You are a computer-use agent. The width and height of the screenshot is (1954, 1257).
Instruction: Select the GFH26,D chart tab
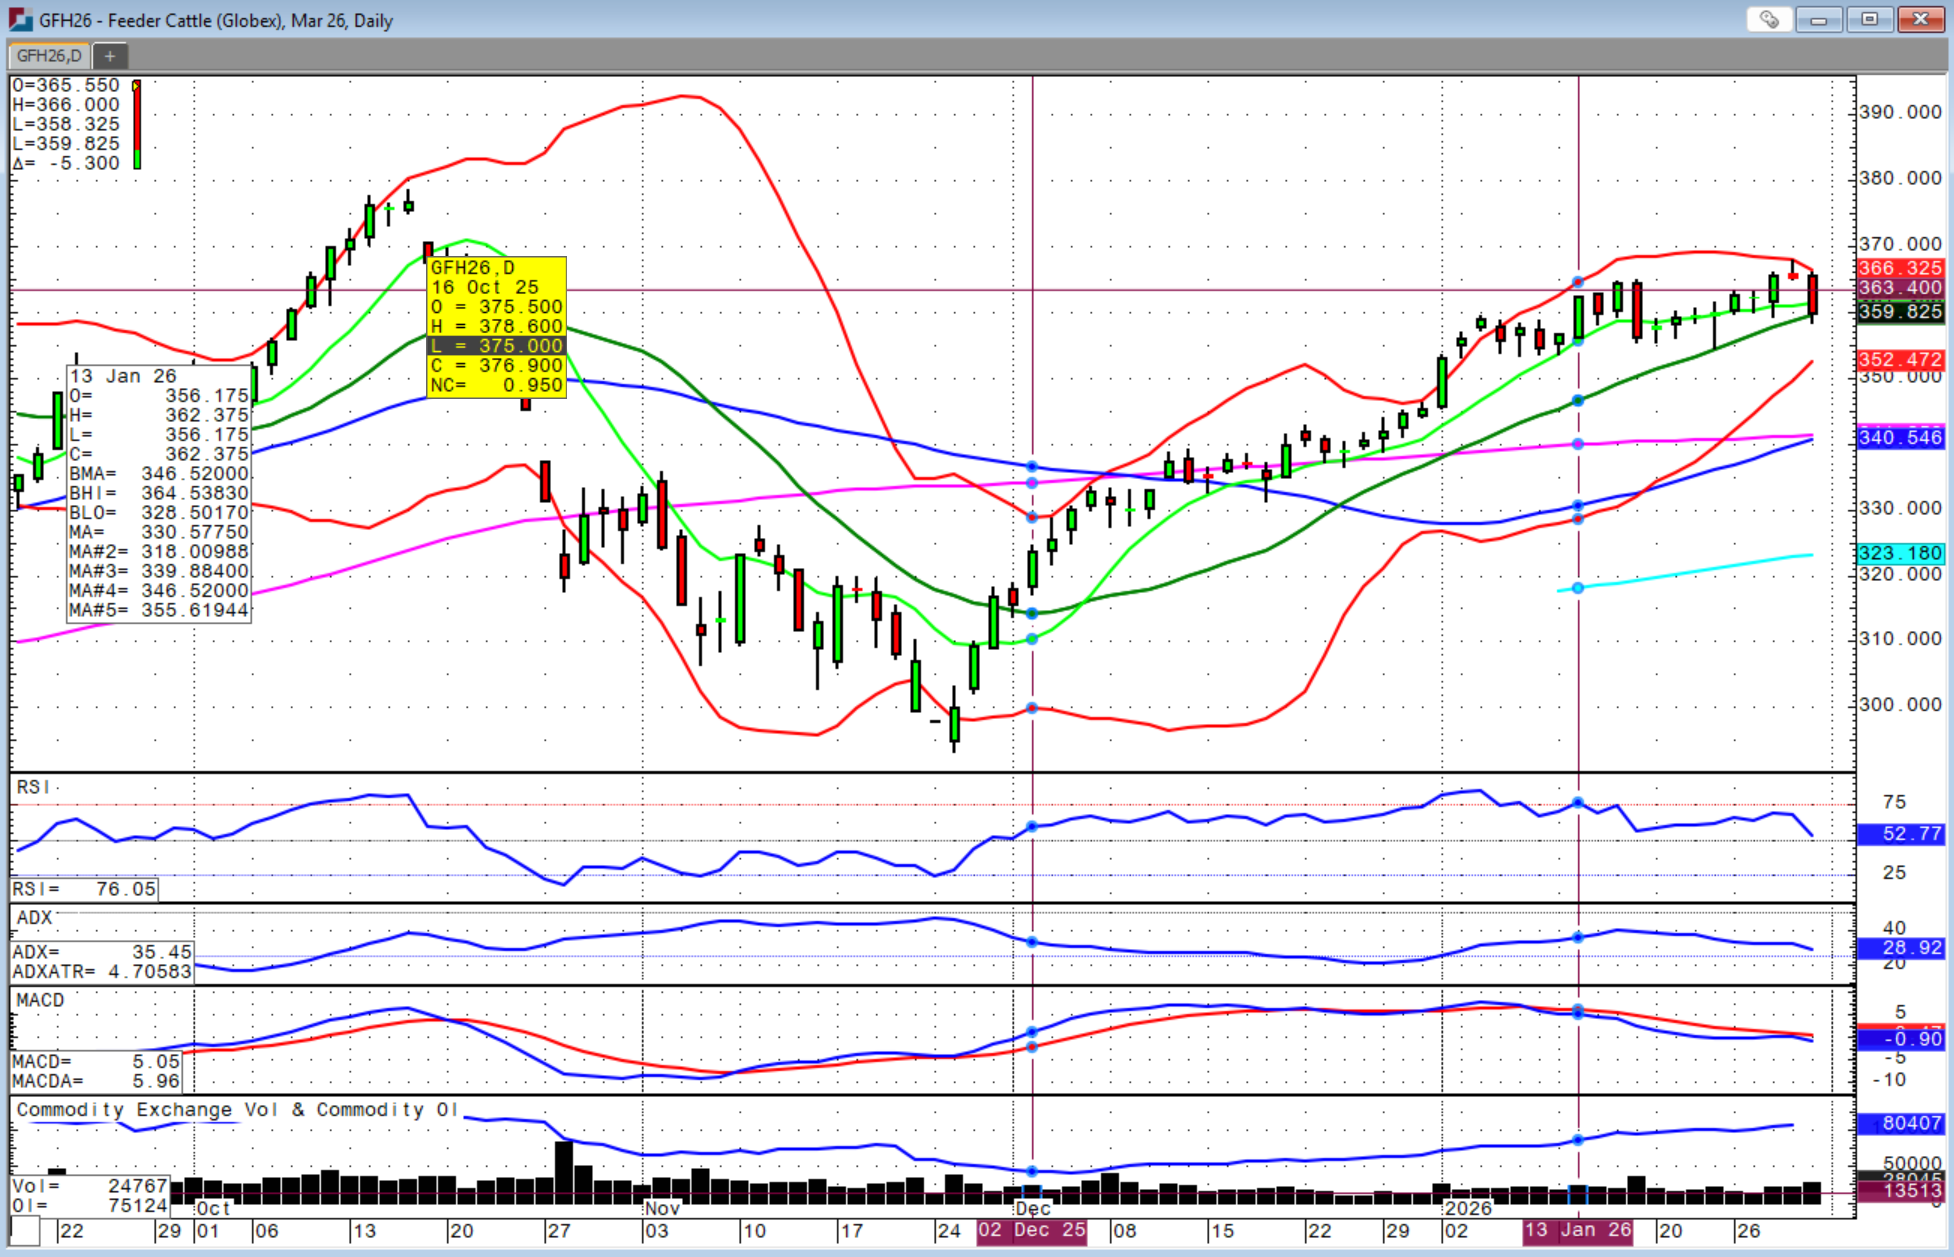click(x=49, y=56)
